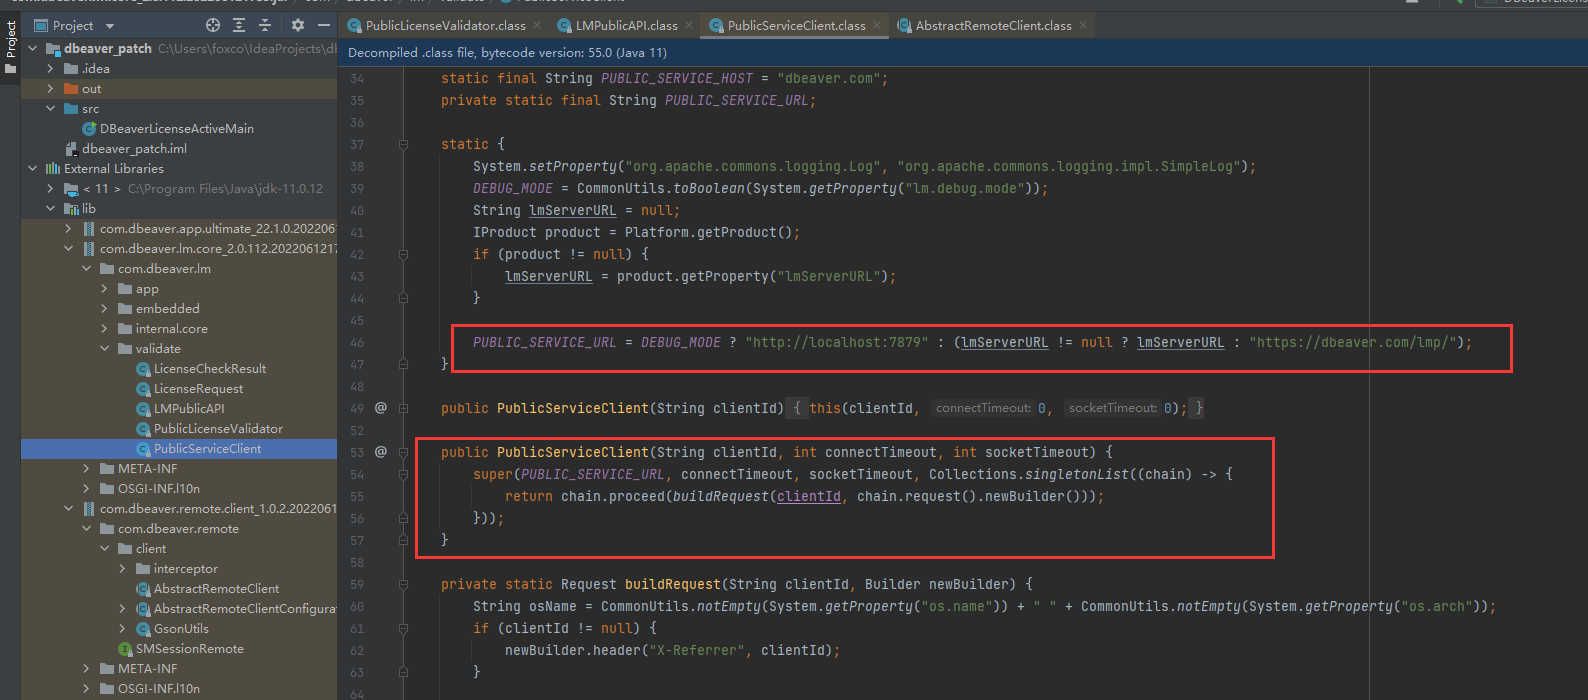The height and width of the screenshot is (700, 1588).
Task: Open LMPublicAPI class in tree
Action: pyautogui.click(x=188, y=408)
